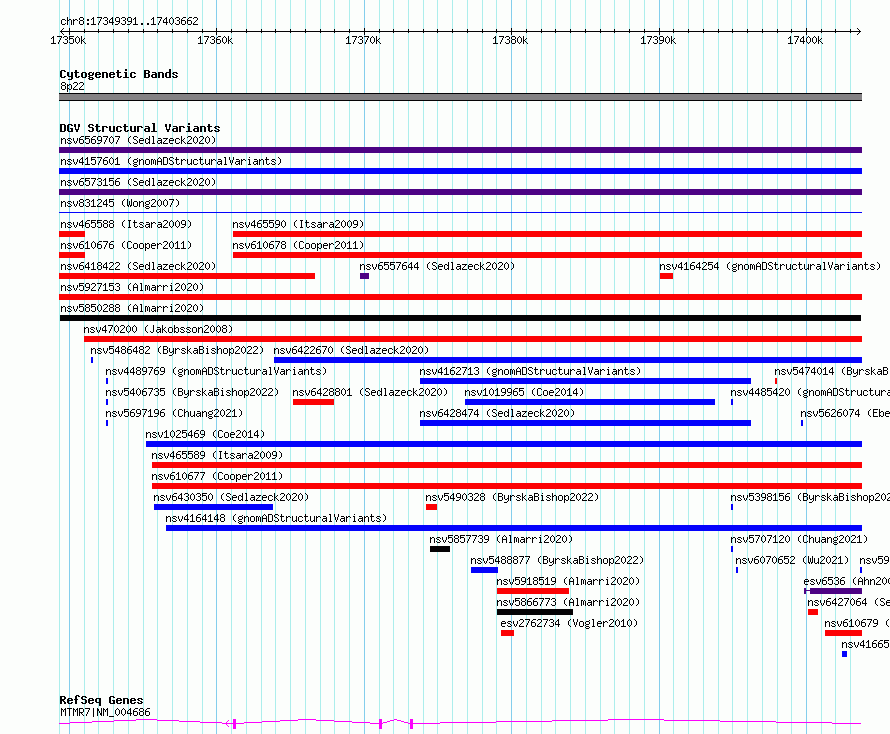Click the DGV Structural Variants track title
This screenshot has width=890, height=734.
pos(140,128)
